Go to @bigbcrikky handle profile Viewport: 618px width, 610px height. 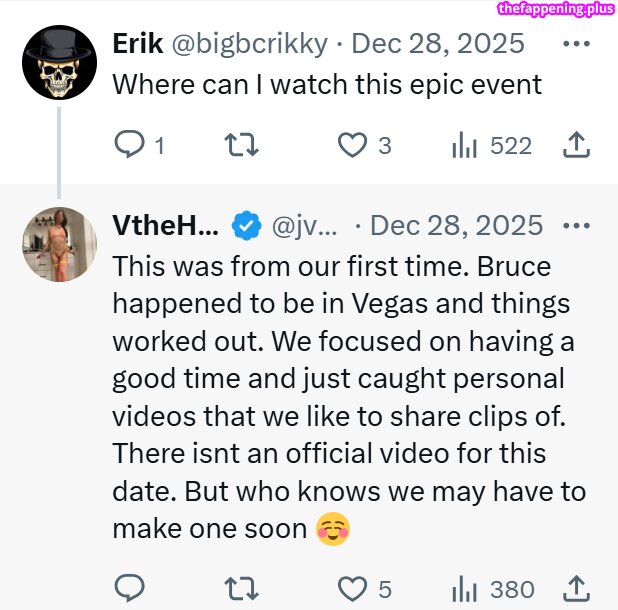[x=250, y=44]
